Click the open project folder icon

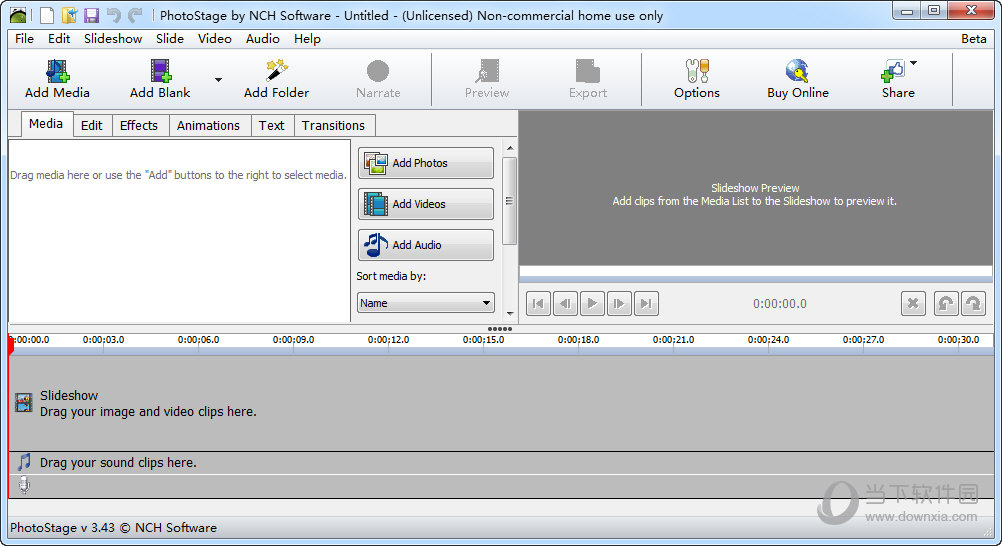69,15
